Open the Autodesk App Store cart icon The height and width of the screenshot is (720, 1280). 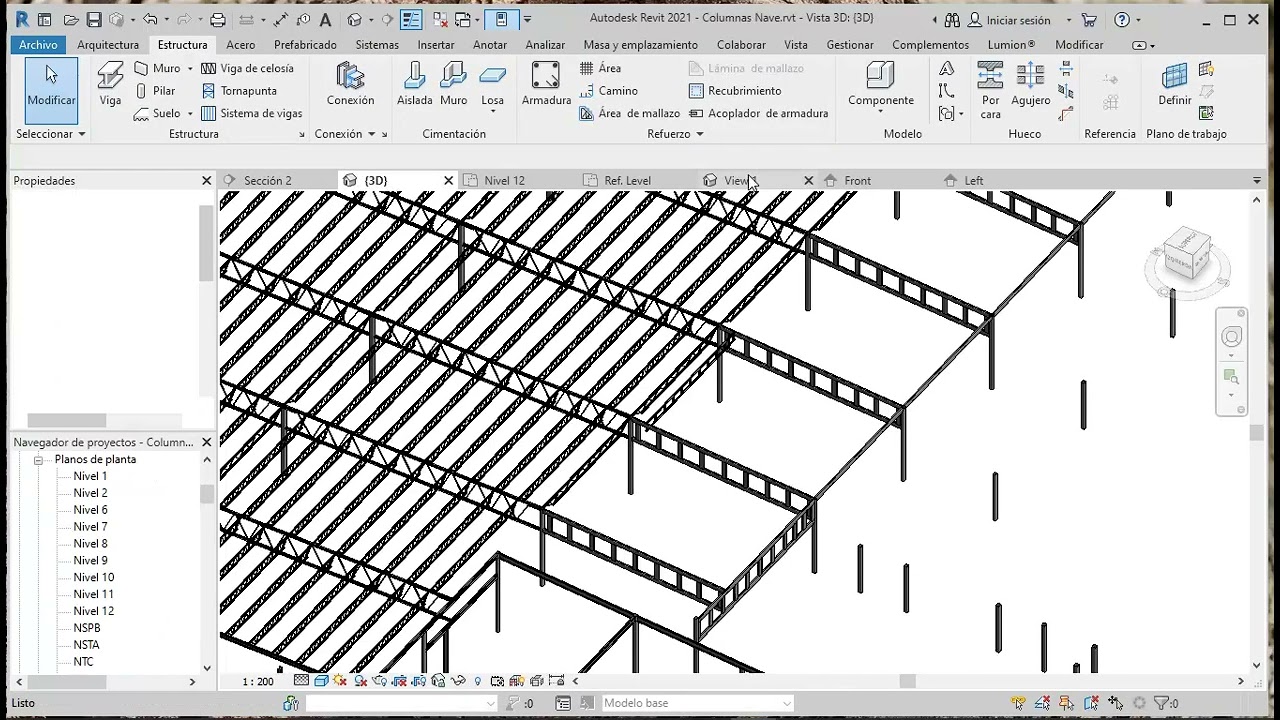(1089, 20)
